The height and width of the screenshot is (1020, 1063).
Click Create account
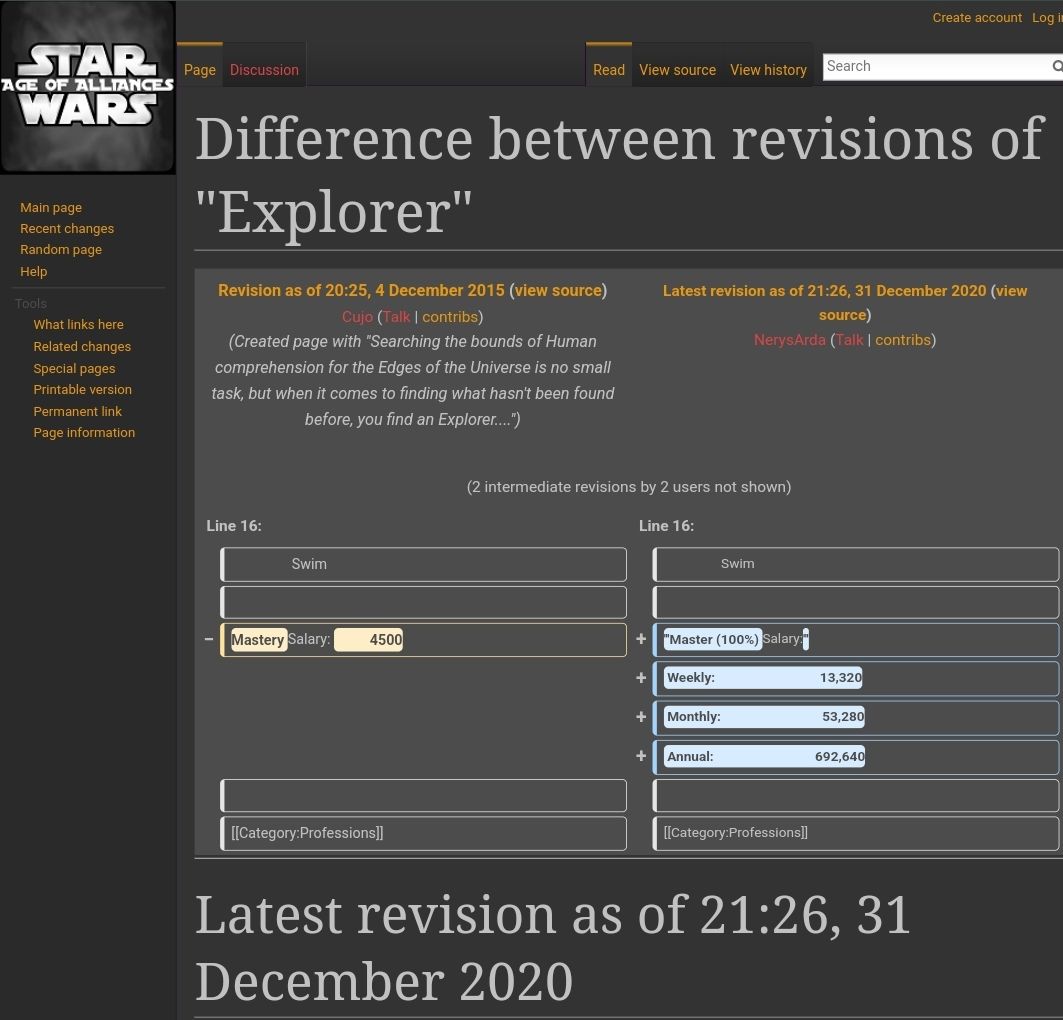[977, 17]
